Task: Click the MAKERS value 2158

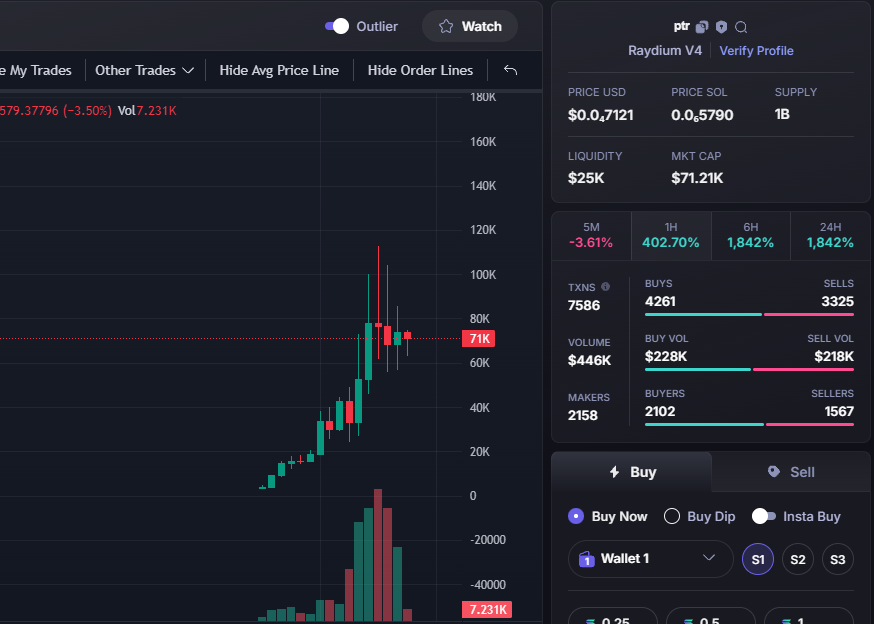Action: tap(582, 415)
